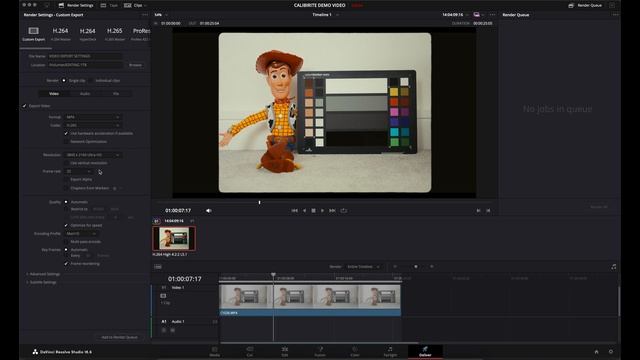Click Add to Render Queue button
Screen dimensions: 640x360
pos(119,337)
